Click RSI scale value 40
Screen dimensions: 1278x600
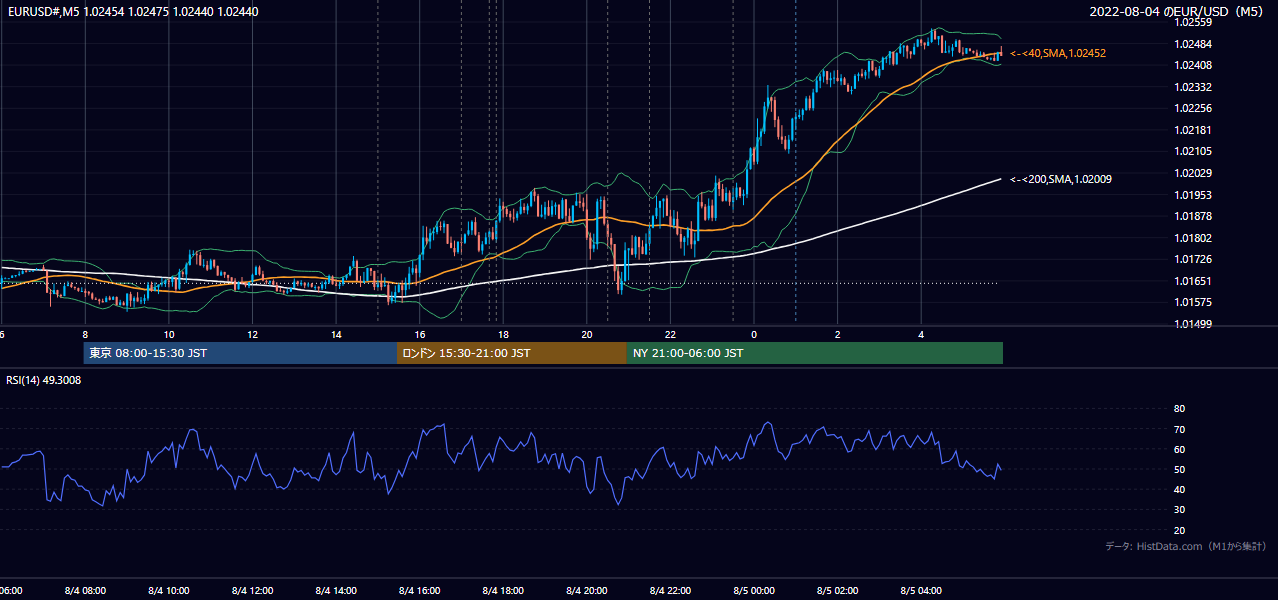(x=1179, y=490)
